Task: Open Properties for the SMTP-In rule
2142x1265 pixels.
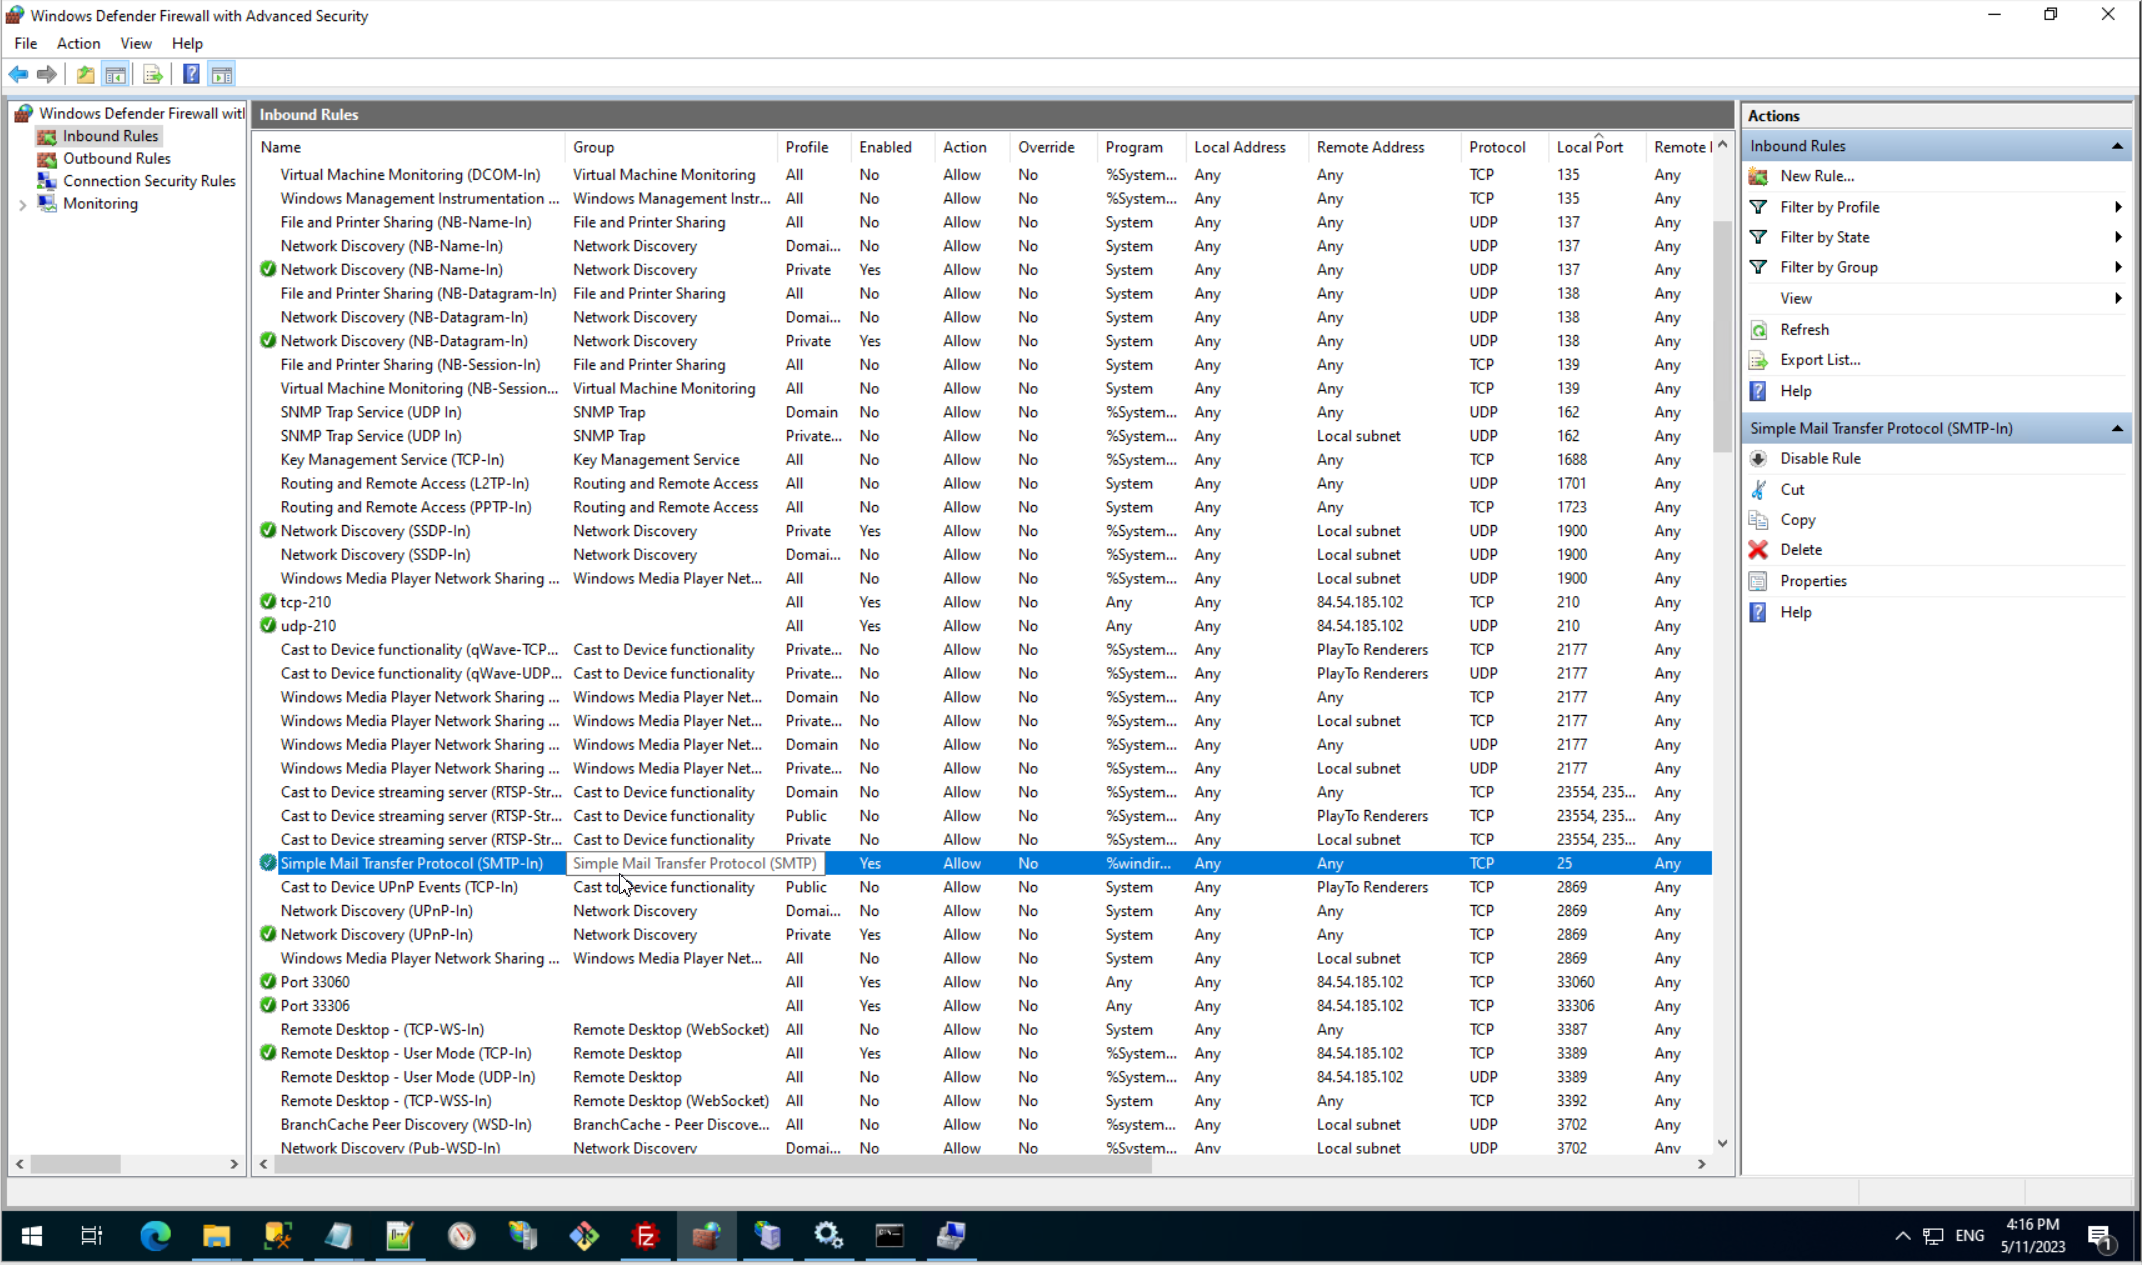Action: (x=1812, y=581)
